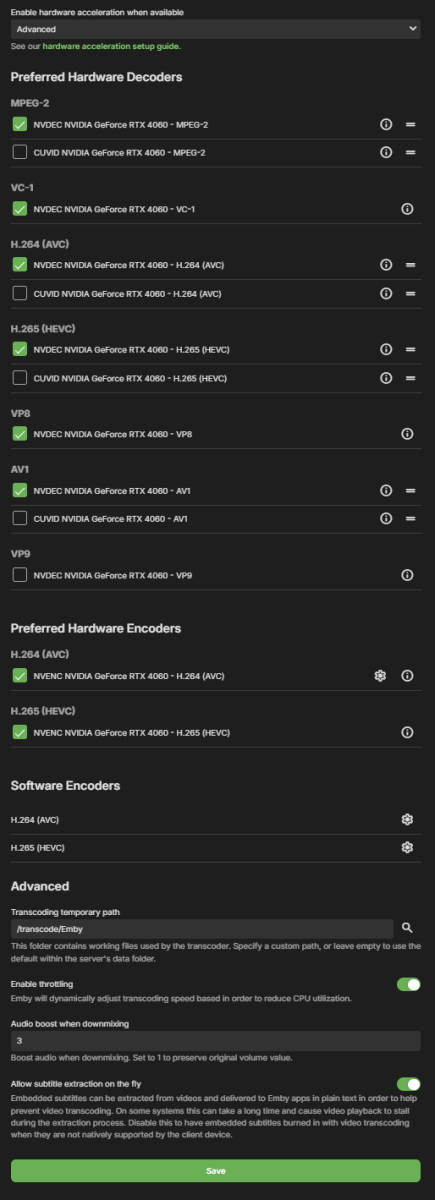Click reorder handle for NVDEC H.265 row
This screenshot has width=435, height=1200.
[410, 350]
